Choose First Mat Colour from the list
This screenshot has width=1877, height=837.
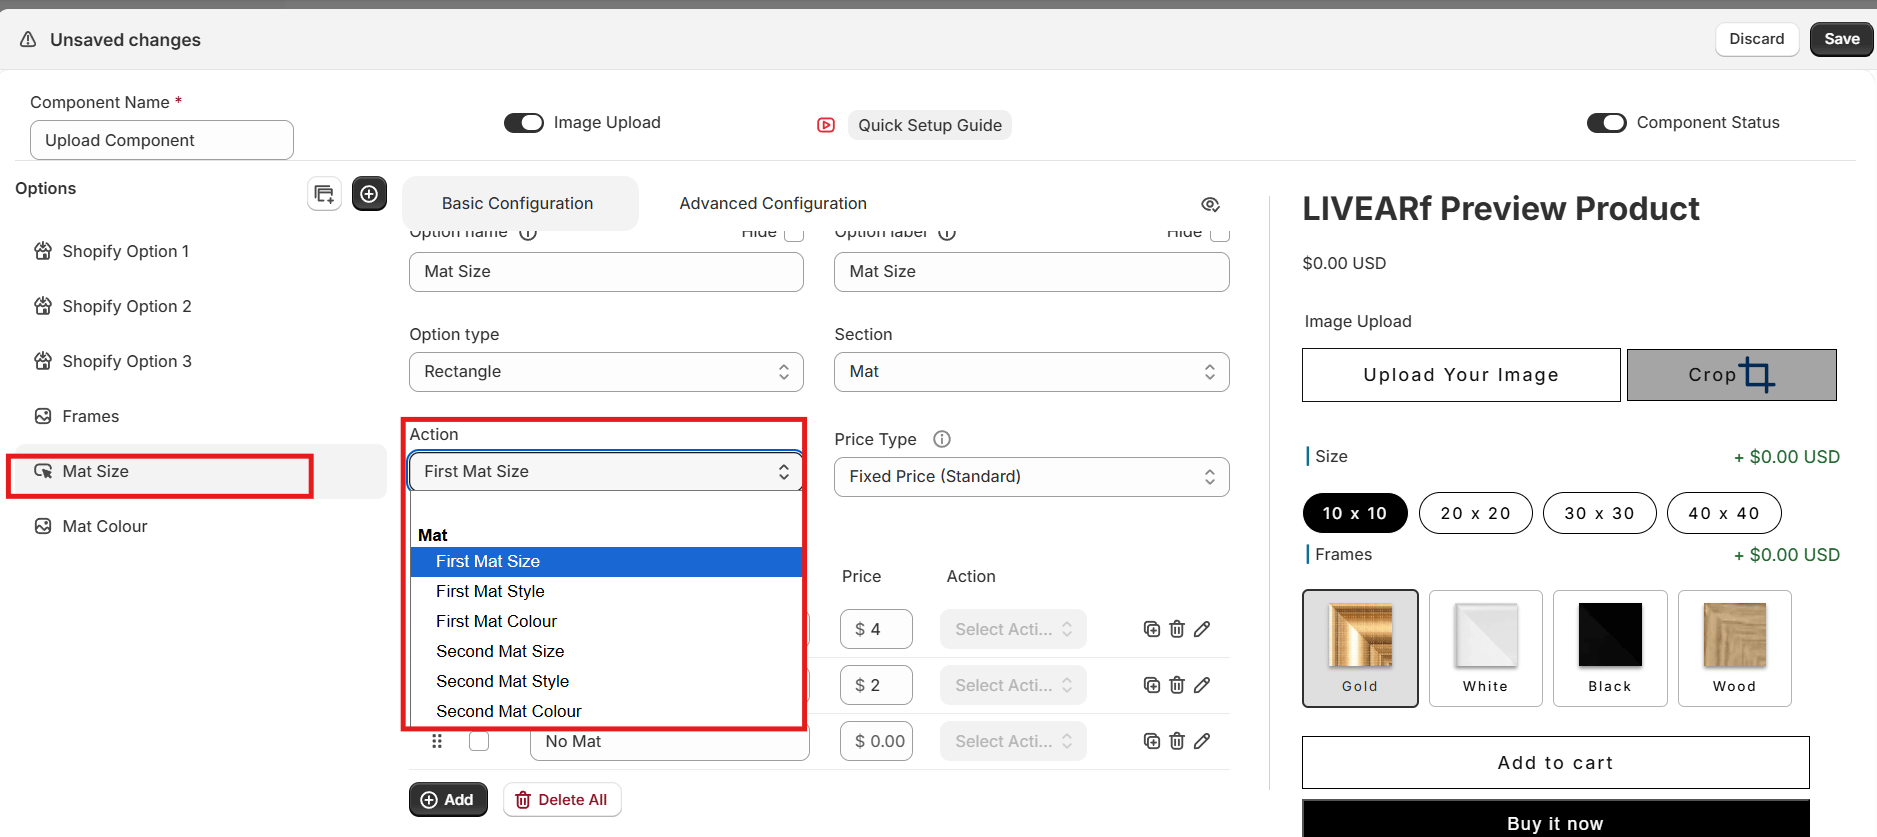pyautogui.click(x=606, y=622)
